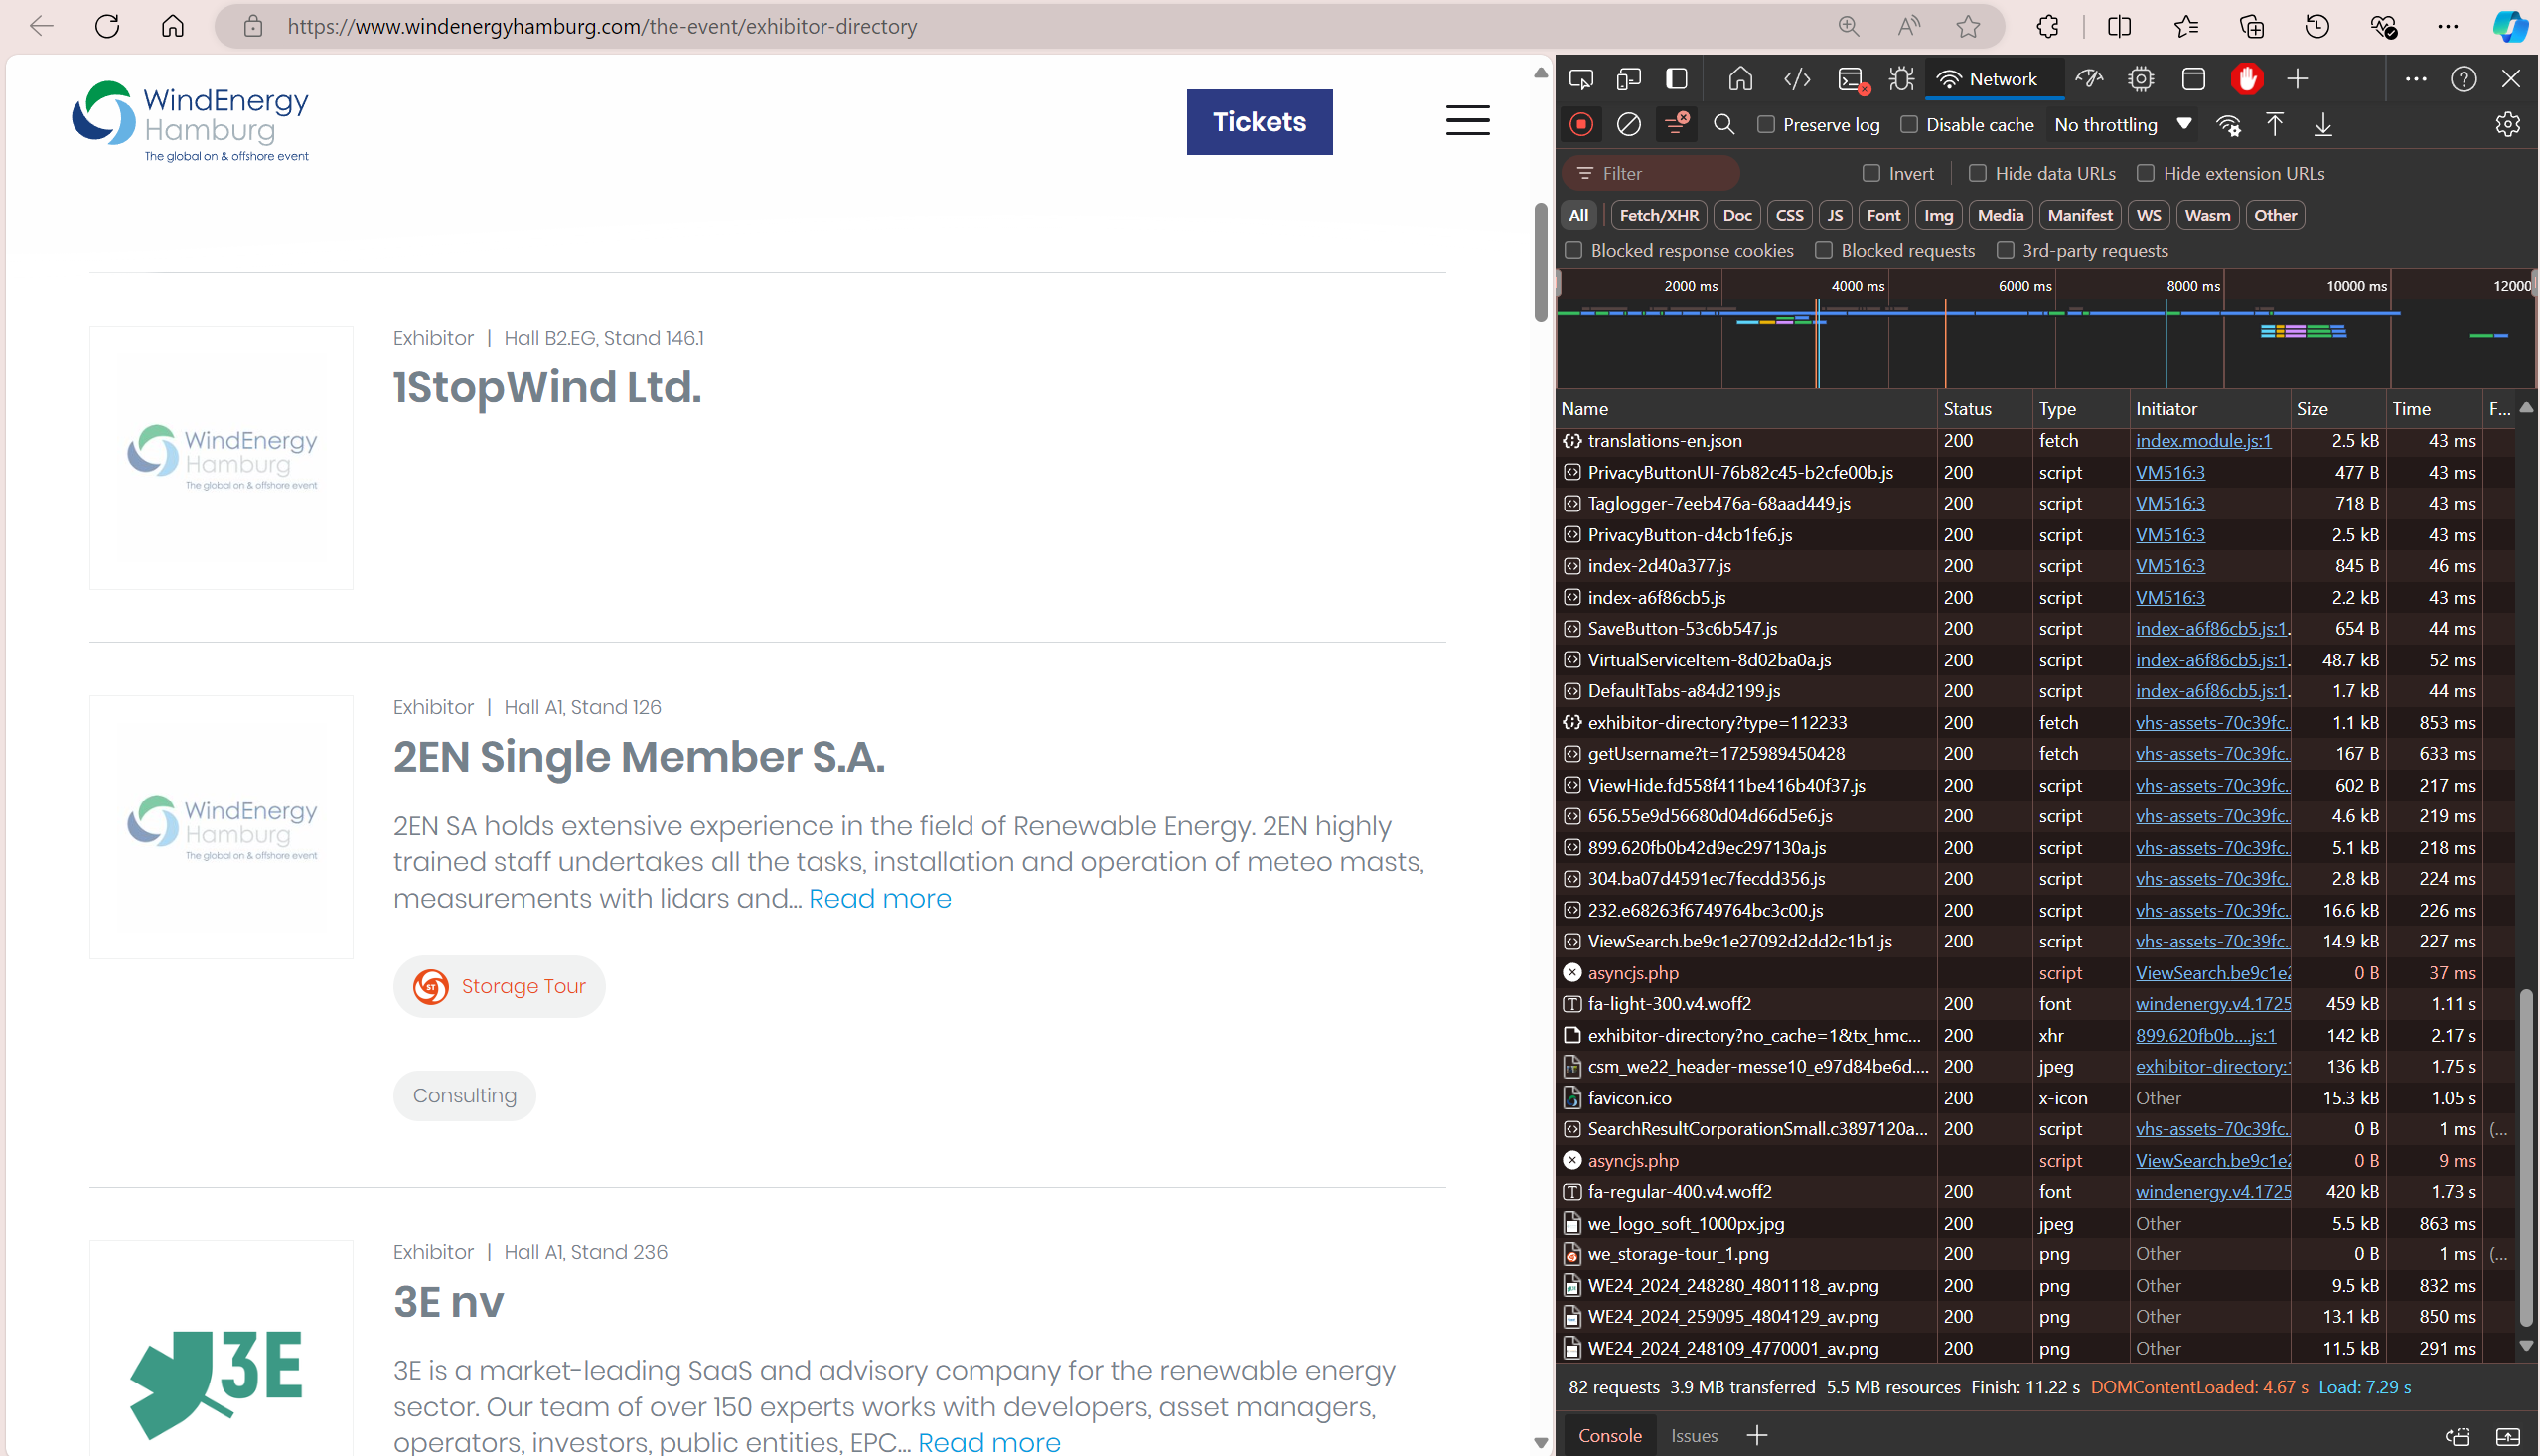
Task: Open network conditions wifi icon
Action: 2228,125
